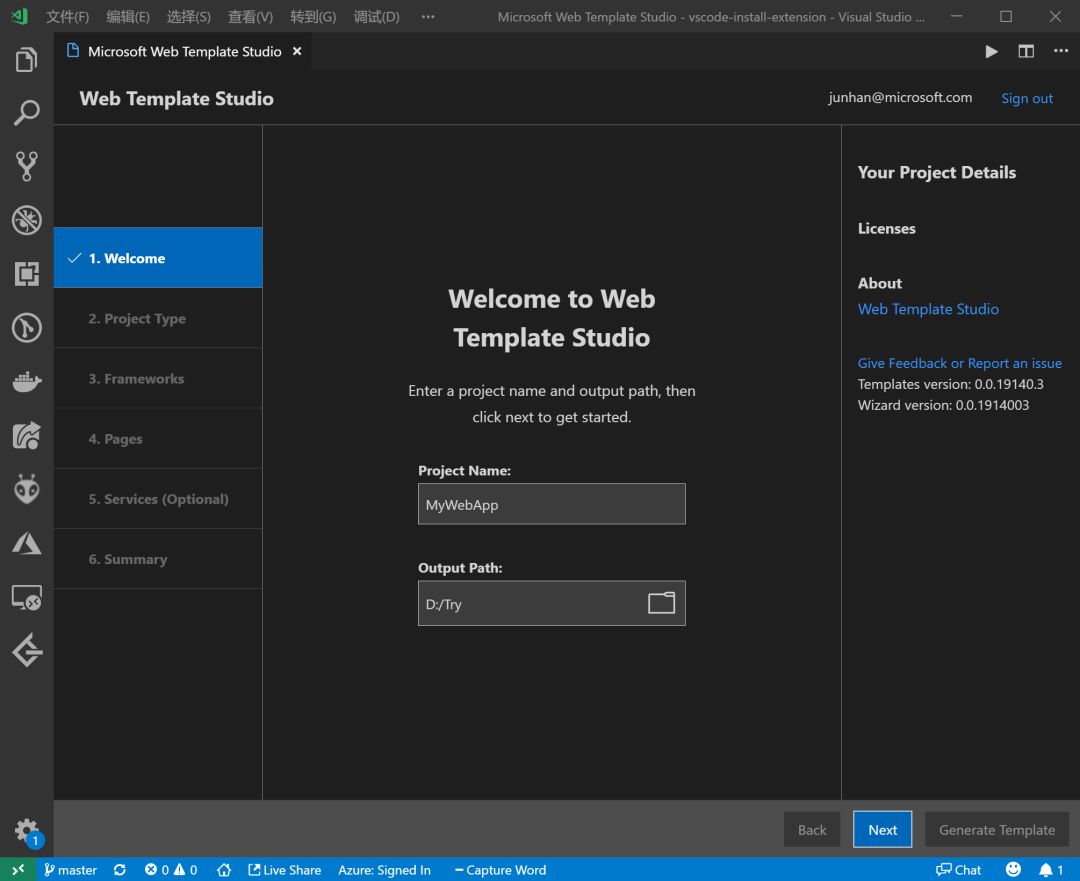This screenshot has height=881, width=1080.
Task: Open the Docker whale icon
Action: pos(26,381)
